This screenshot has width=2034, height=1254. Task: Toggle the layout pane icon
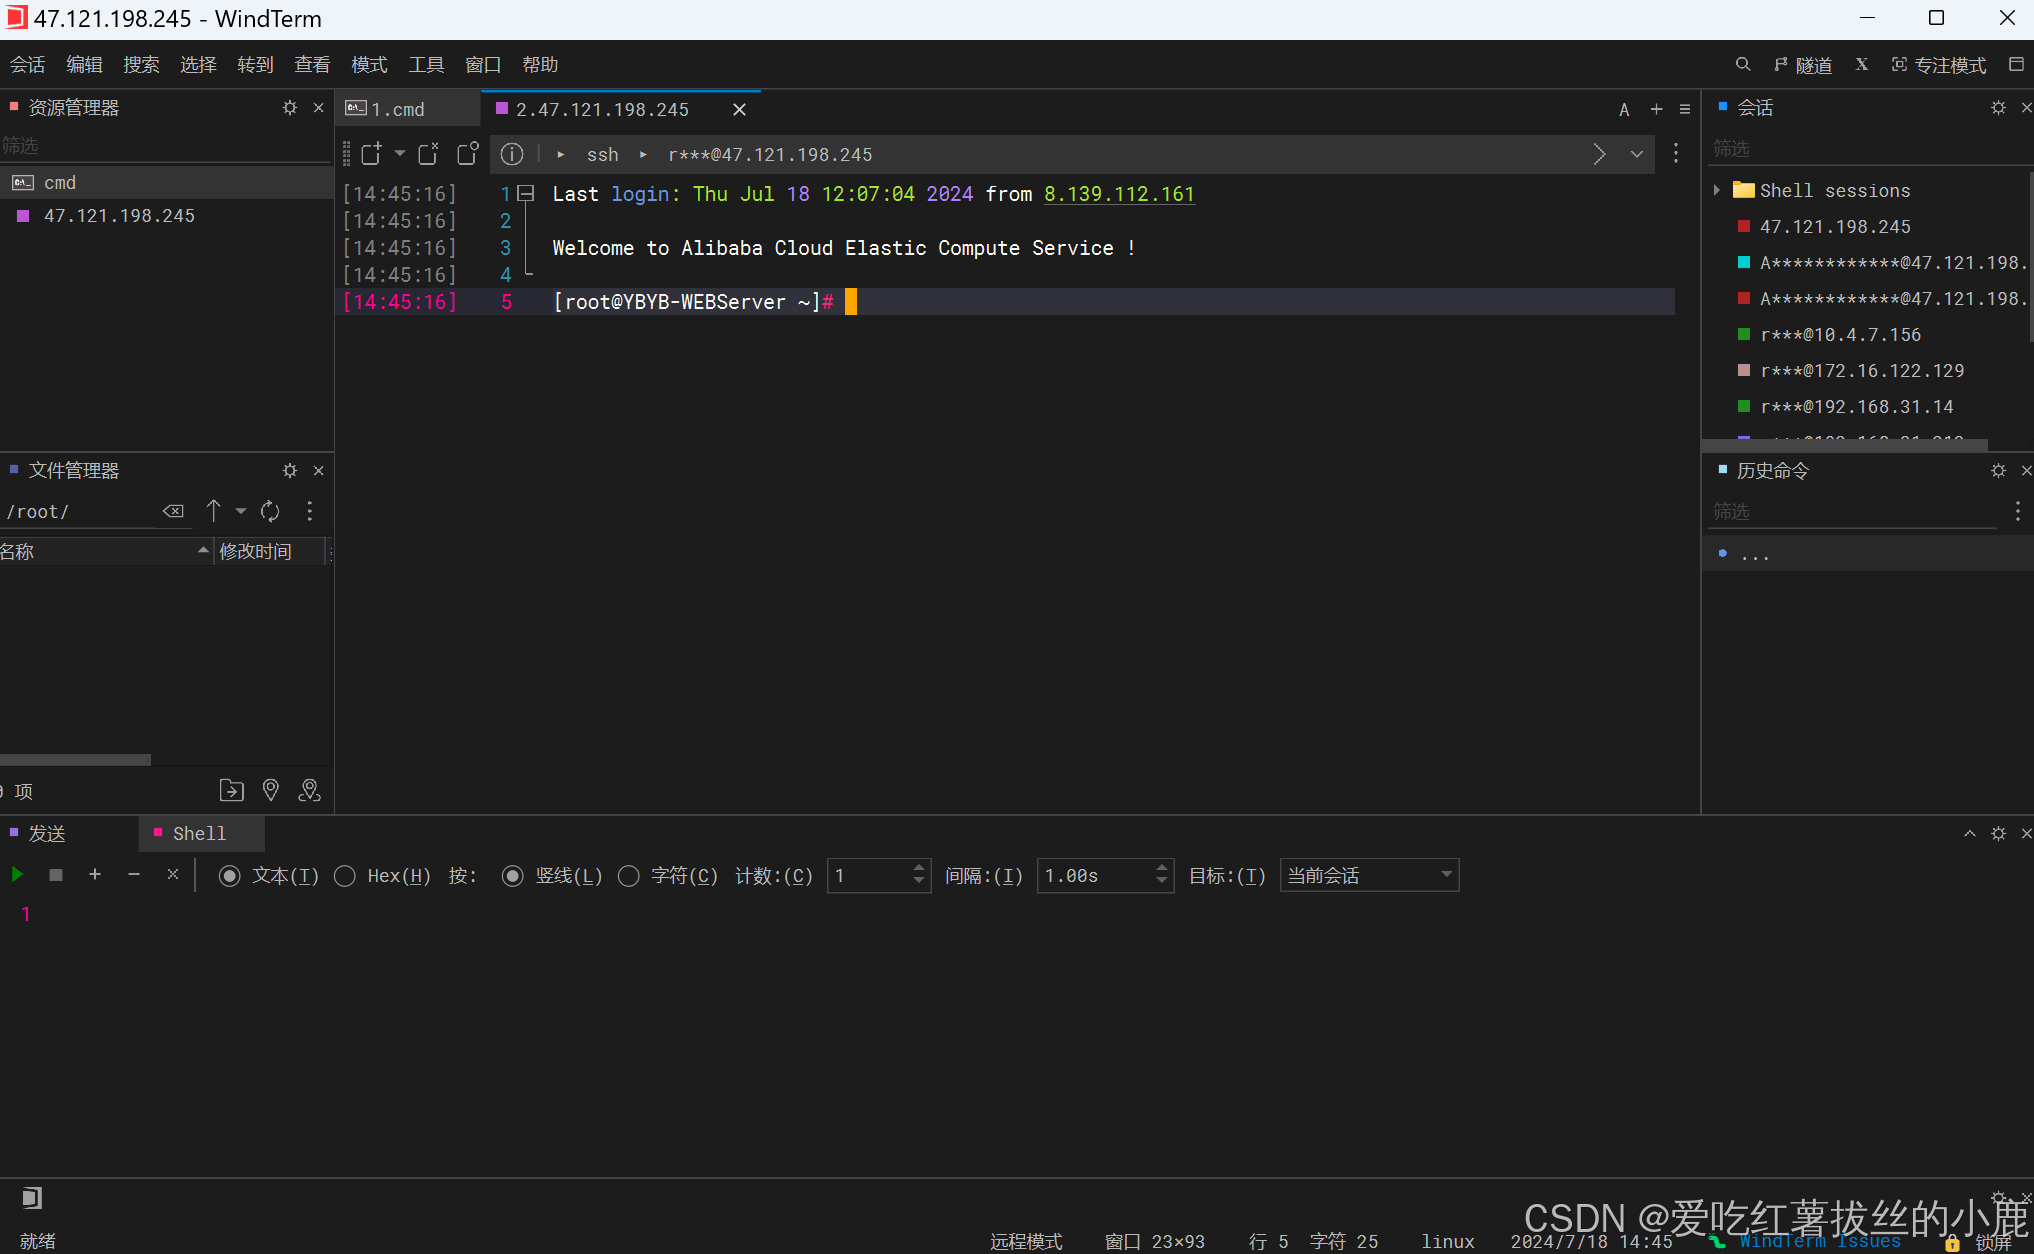point(2017,64)
